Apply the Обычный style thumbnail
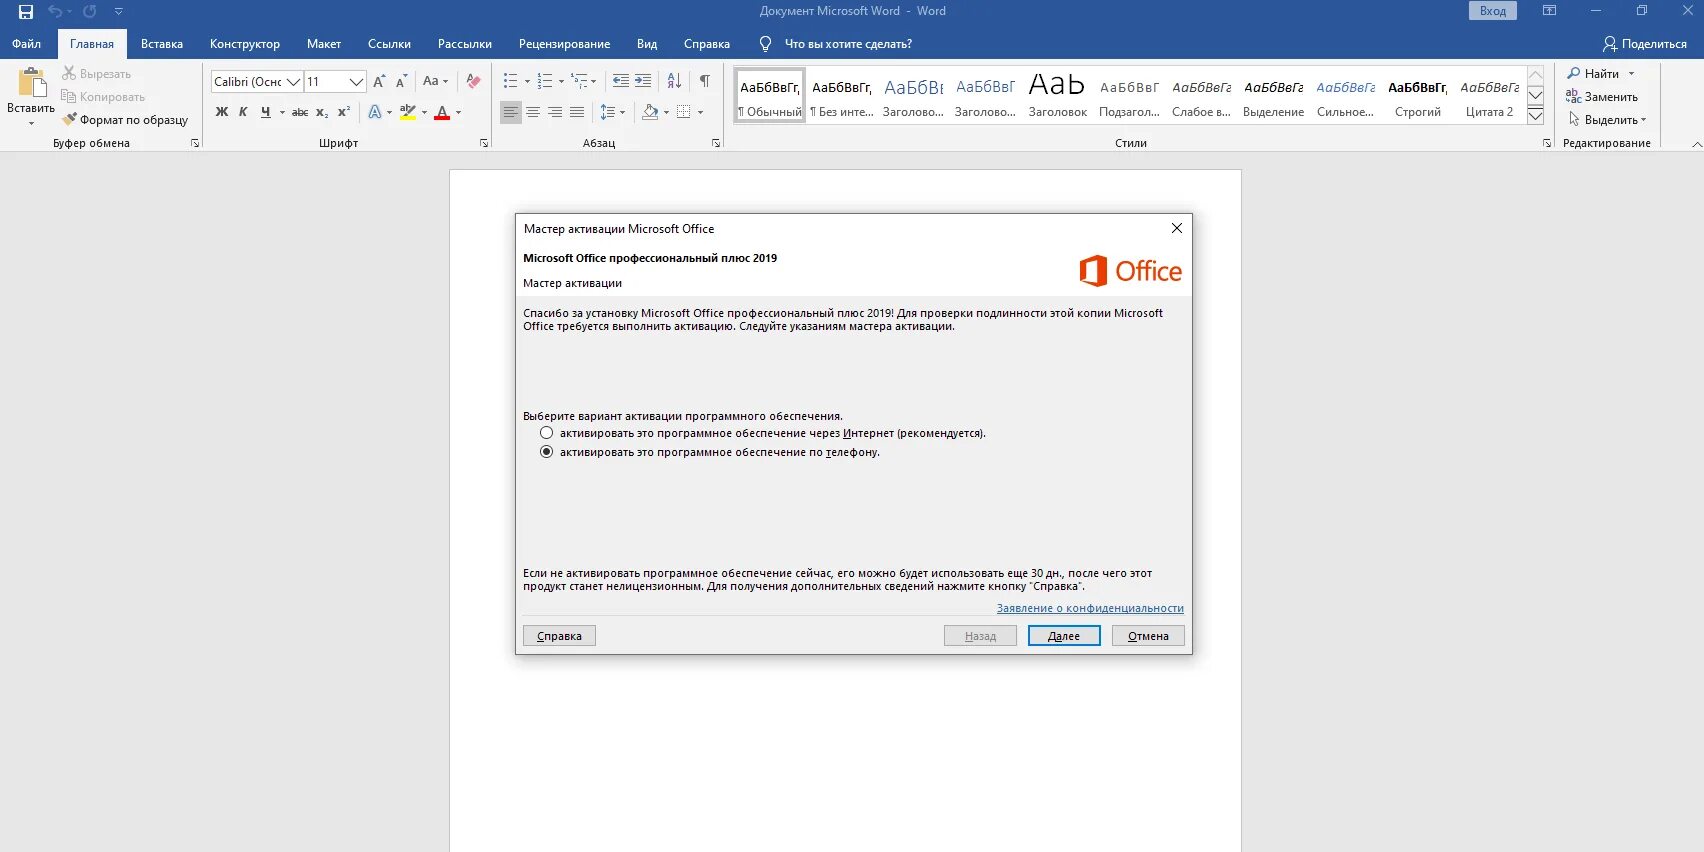This screenshot has width=1704, height=852. tap(769, 96)
